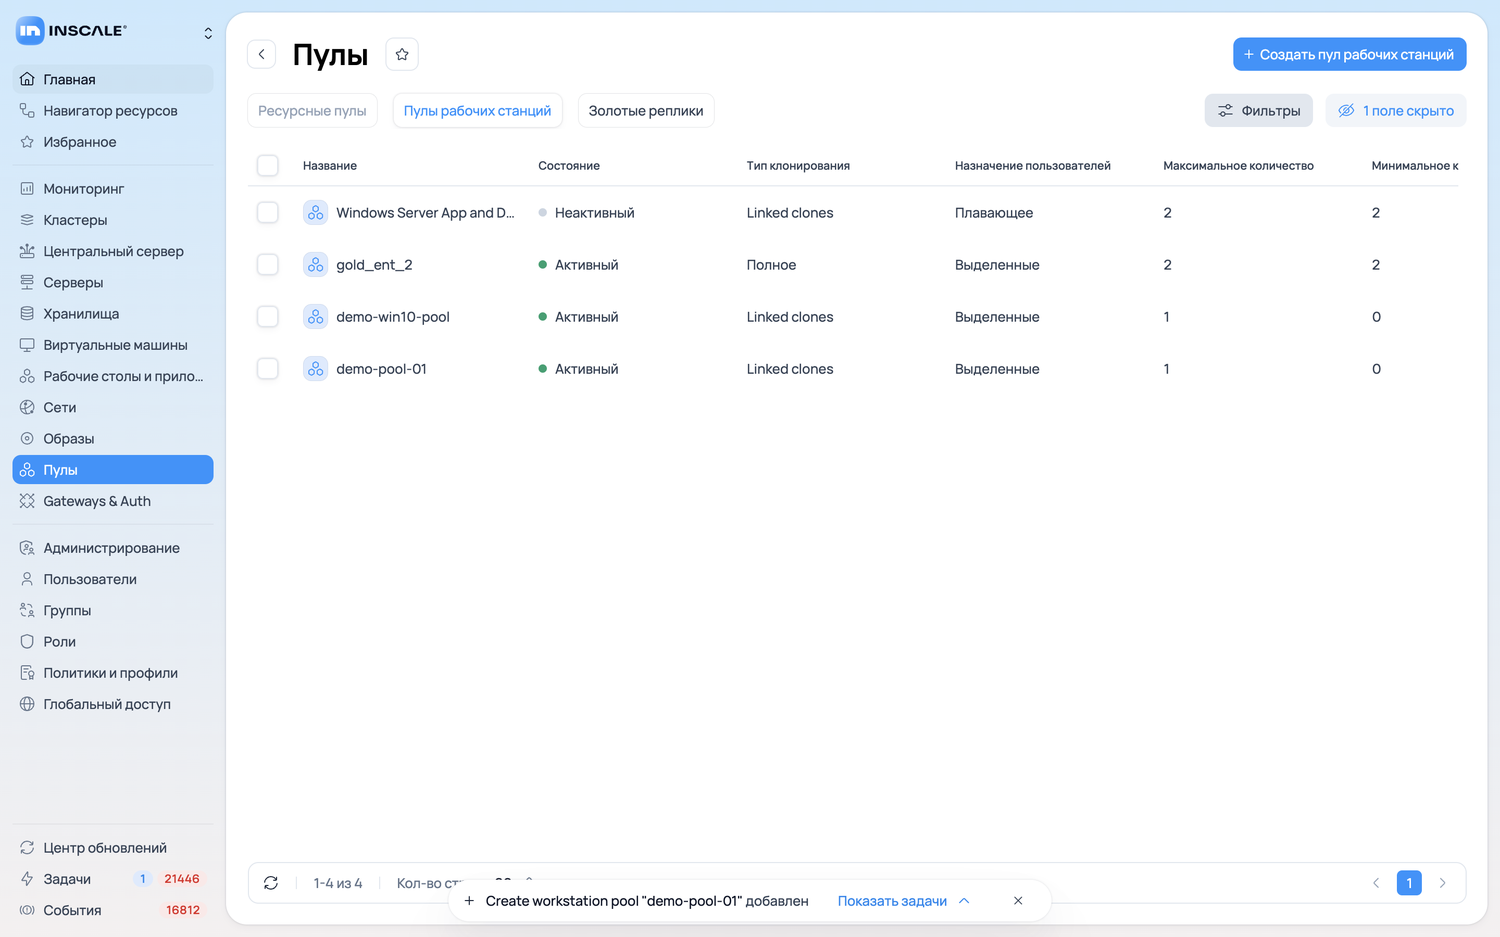Screen dimensions: 1500x937
Task: Switch to Пулы рабочих станций tab
Action: click(x=477, y=111)
